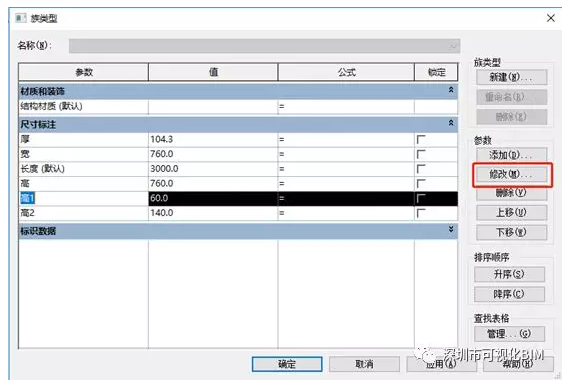Toggle lock checkbox for 长度 (默认) row
The width and height of the screenshot is (570, 387).
click(421, 169)
